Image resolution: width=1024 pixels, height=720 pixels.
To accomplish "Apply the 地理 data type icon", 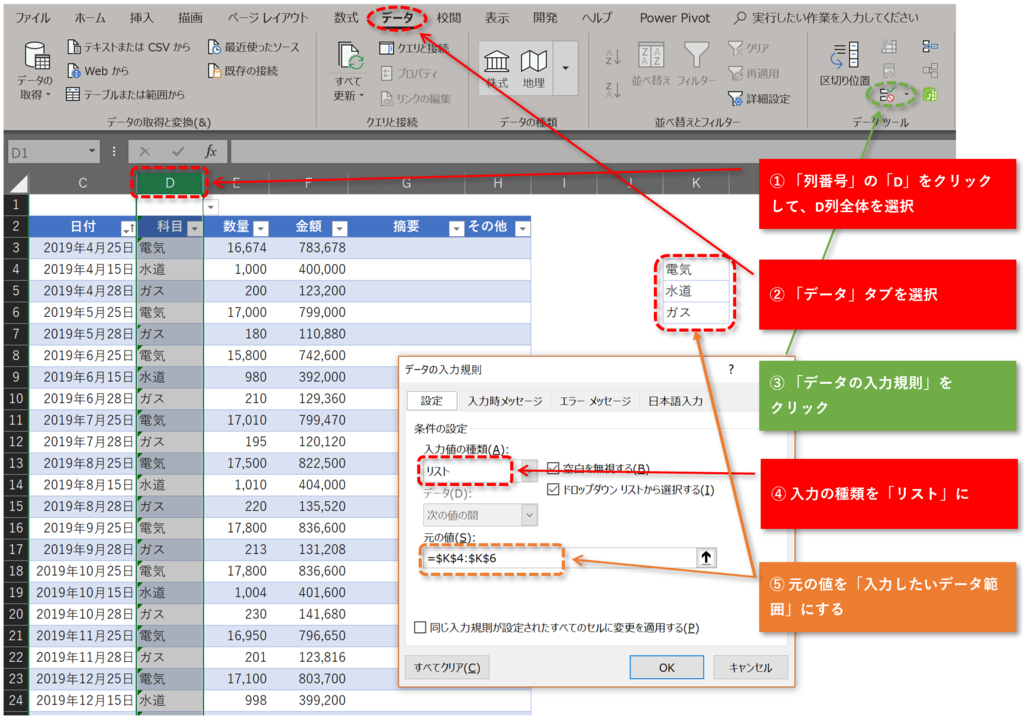I will click(532, 60).
